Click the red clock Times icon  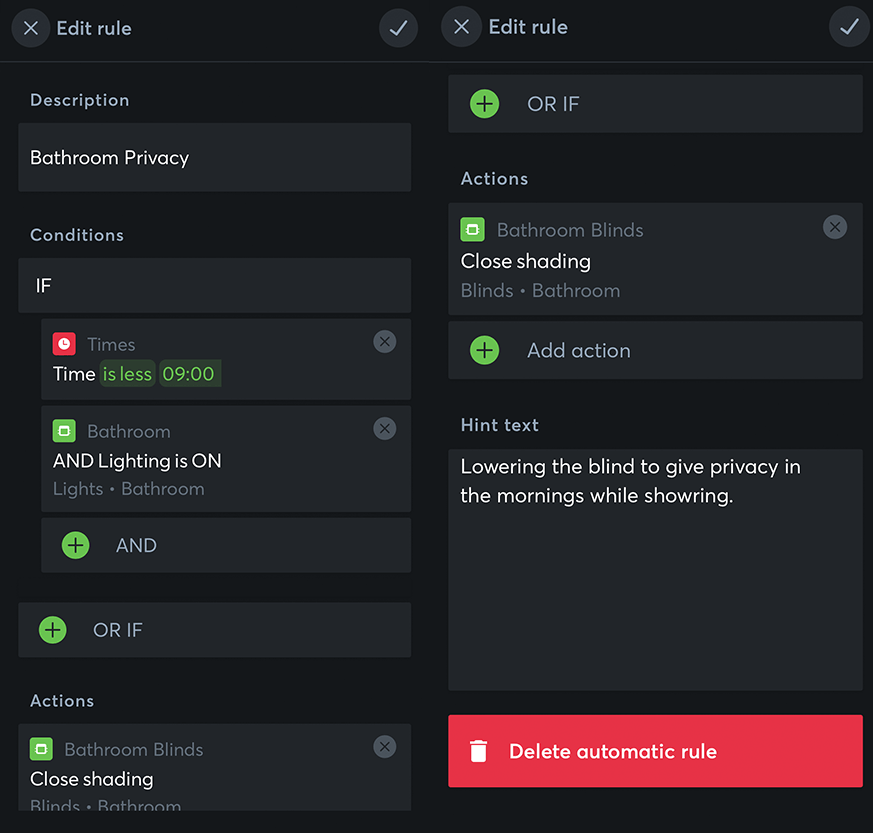click(x=64, y=344)
